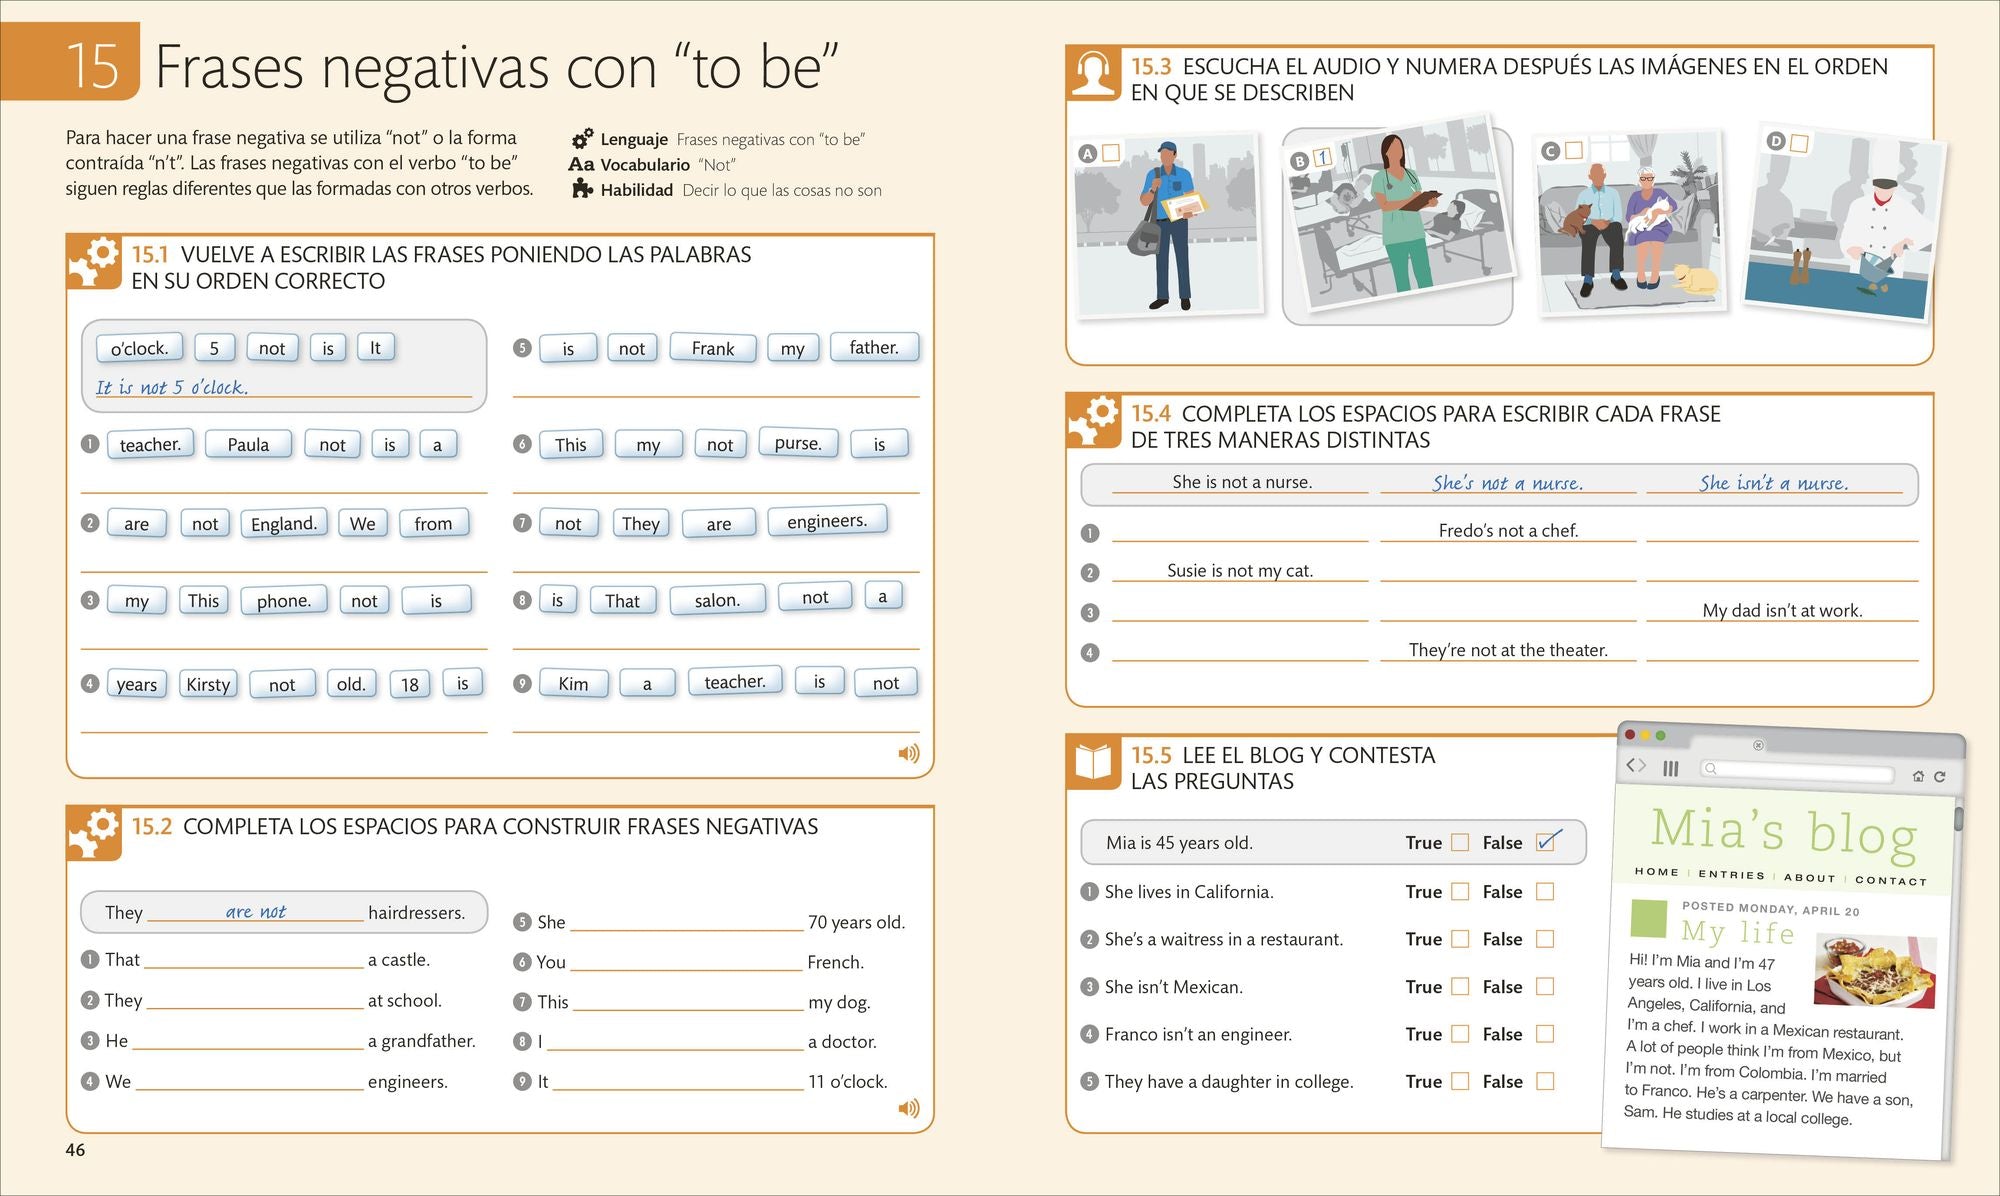Click the blank between 'I' and 'a doctor'
2000x1196 pixels.
pyautogui.click(x=676, y=1042)
